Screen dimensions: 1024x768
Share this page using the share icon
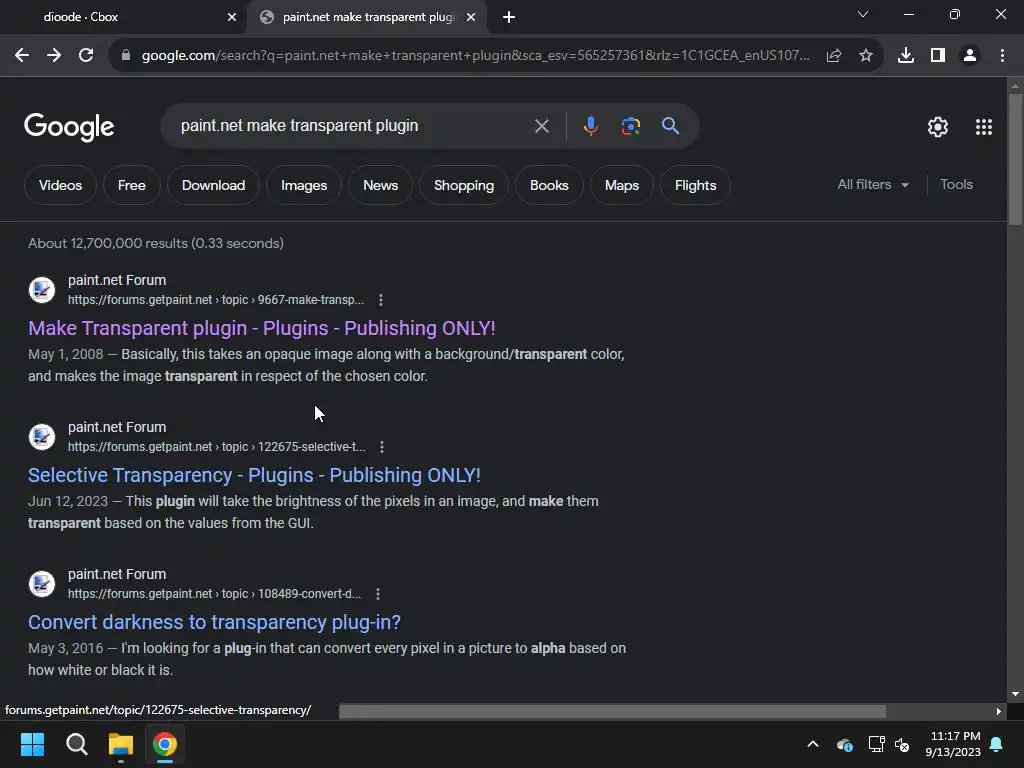(834, 56)
